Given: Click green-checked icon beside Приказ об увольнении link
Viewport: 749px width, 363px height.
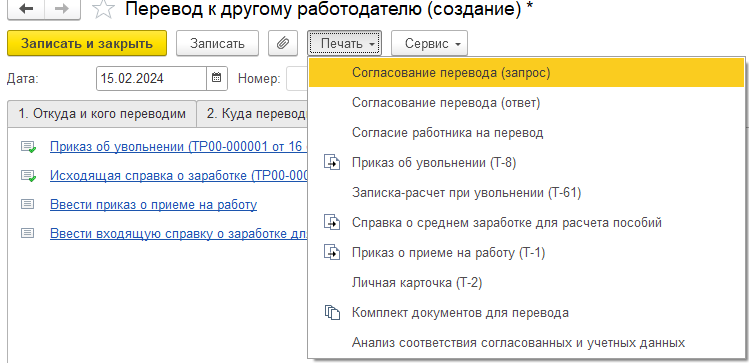Looking at the screenshot, I should (x=28, y=147).
